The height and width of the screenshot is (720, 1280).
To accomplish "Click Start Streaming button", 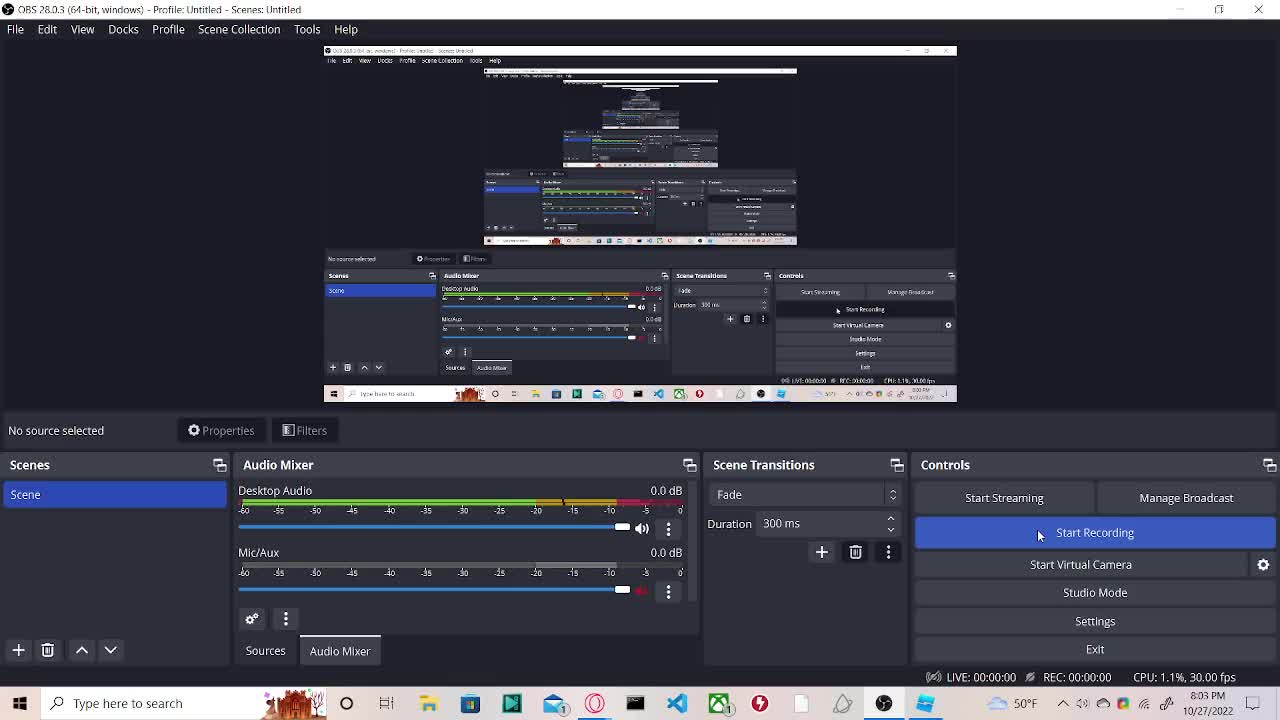I will [1004, 498].
